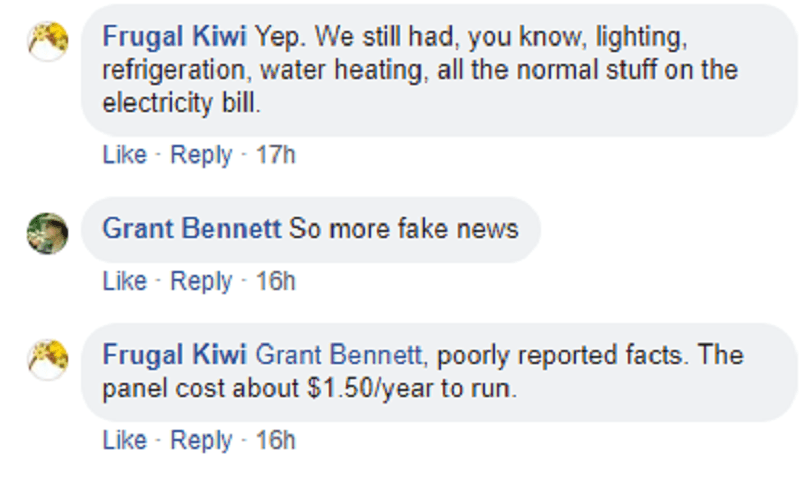Reply to the panel cost comment
The height and width of the screenshot is (480, 810).
pyautogui.click(x=201, y=441)
